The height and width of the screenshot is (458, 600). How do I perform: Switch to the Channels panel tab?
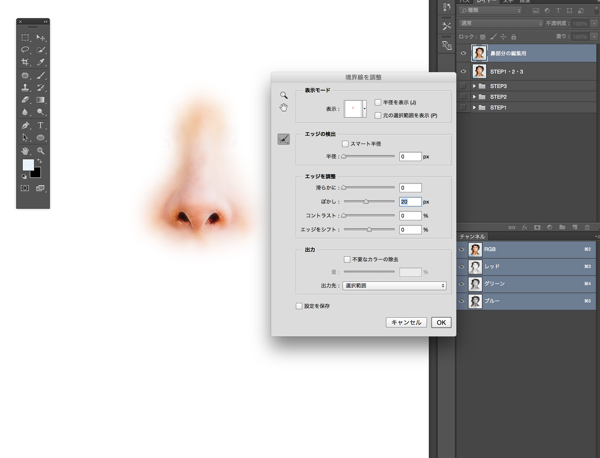click(472, 236)
